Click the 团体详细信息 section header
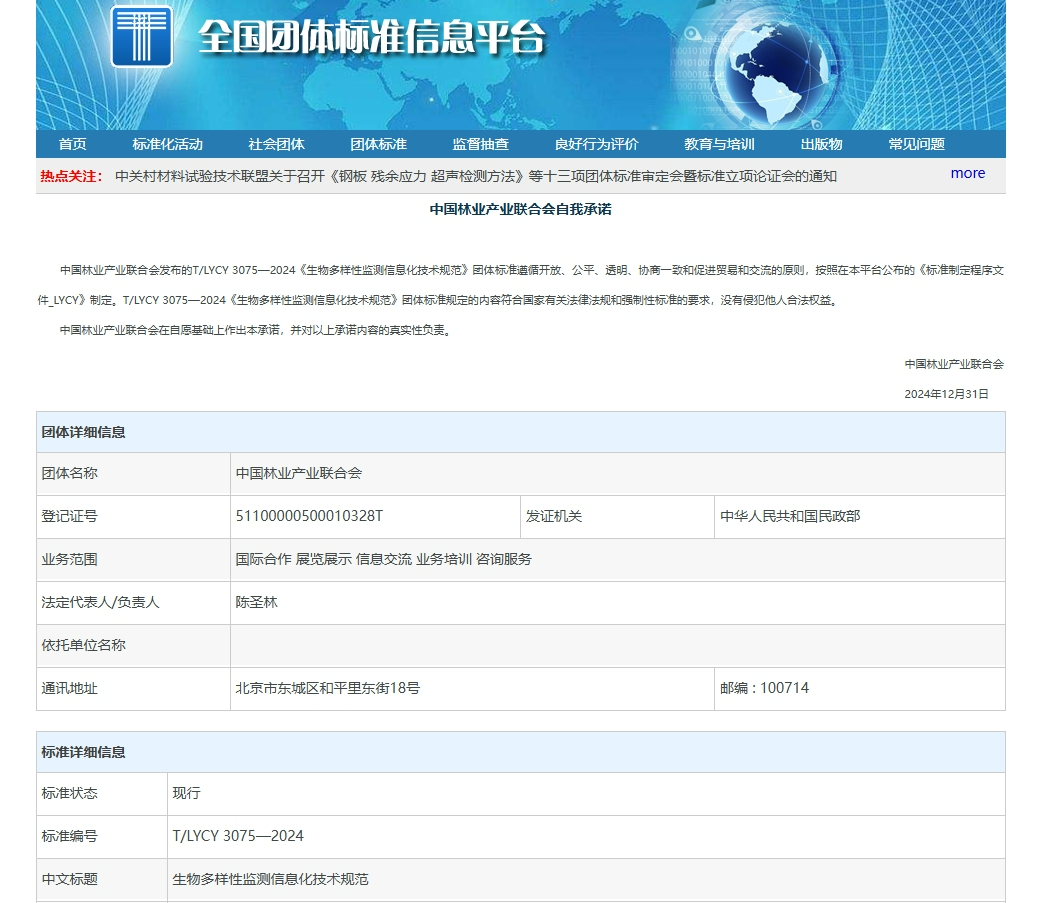Viewport: 1039px width, 903px height. 521,432
